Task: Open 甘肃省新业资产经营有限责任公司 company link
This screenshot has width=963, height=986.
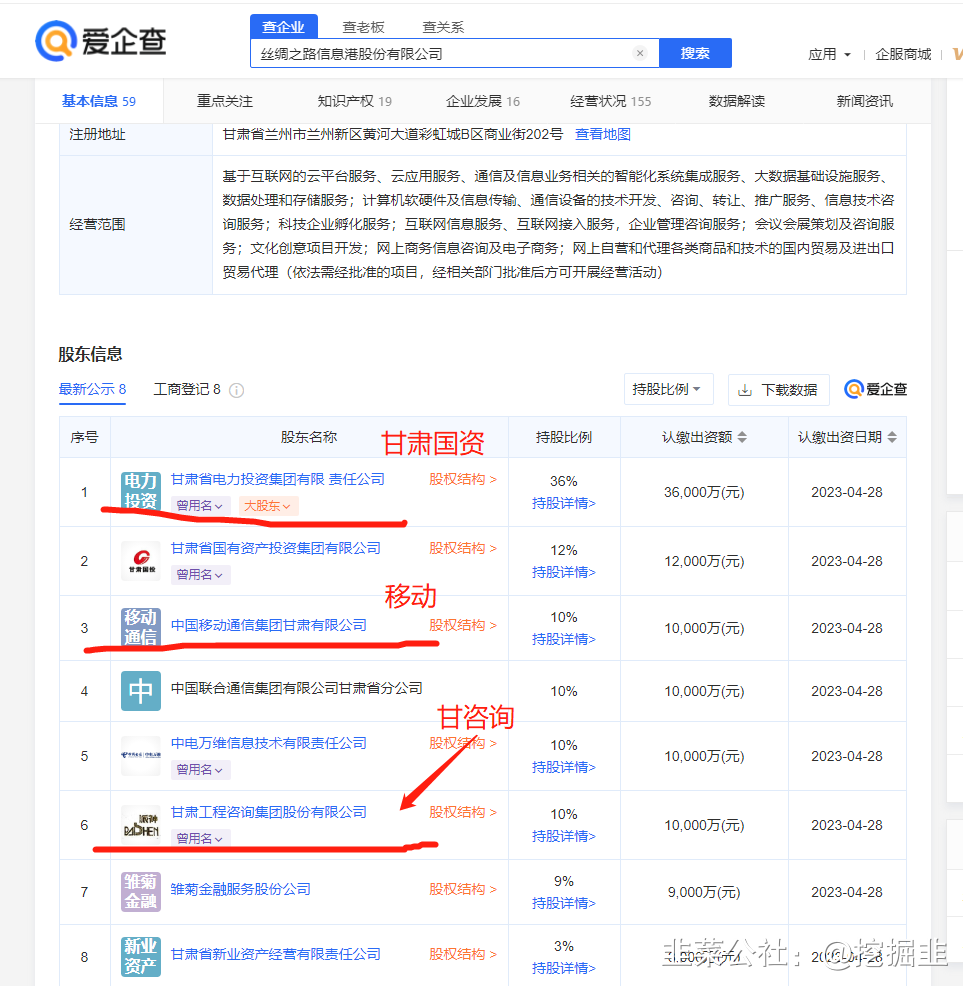Action: click(276, 954)
